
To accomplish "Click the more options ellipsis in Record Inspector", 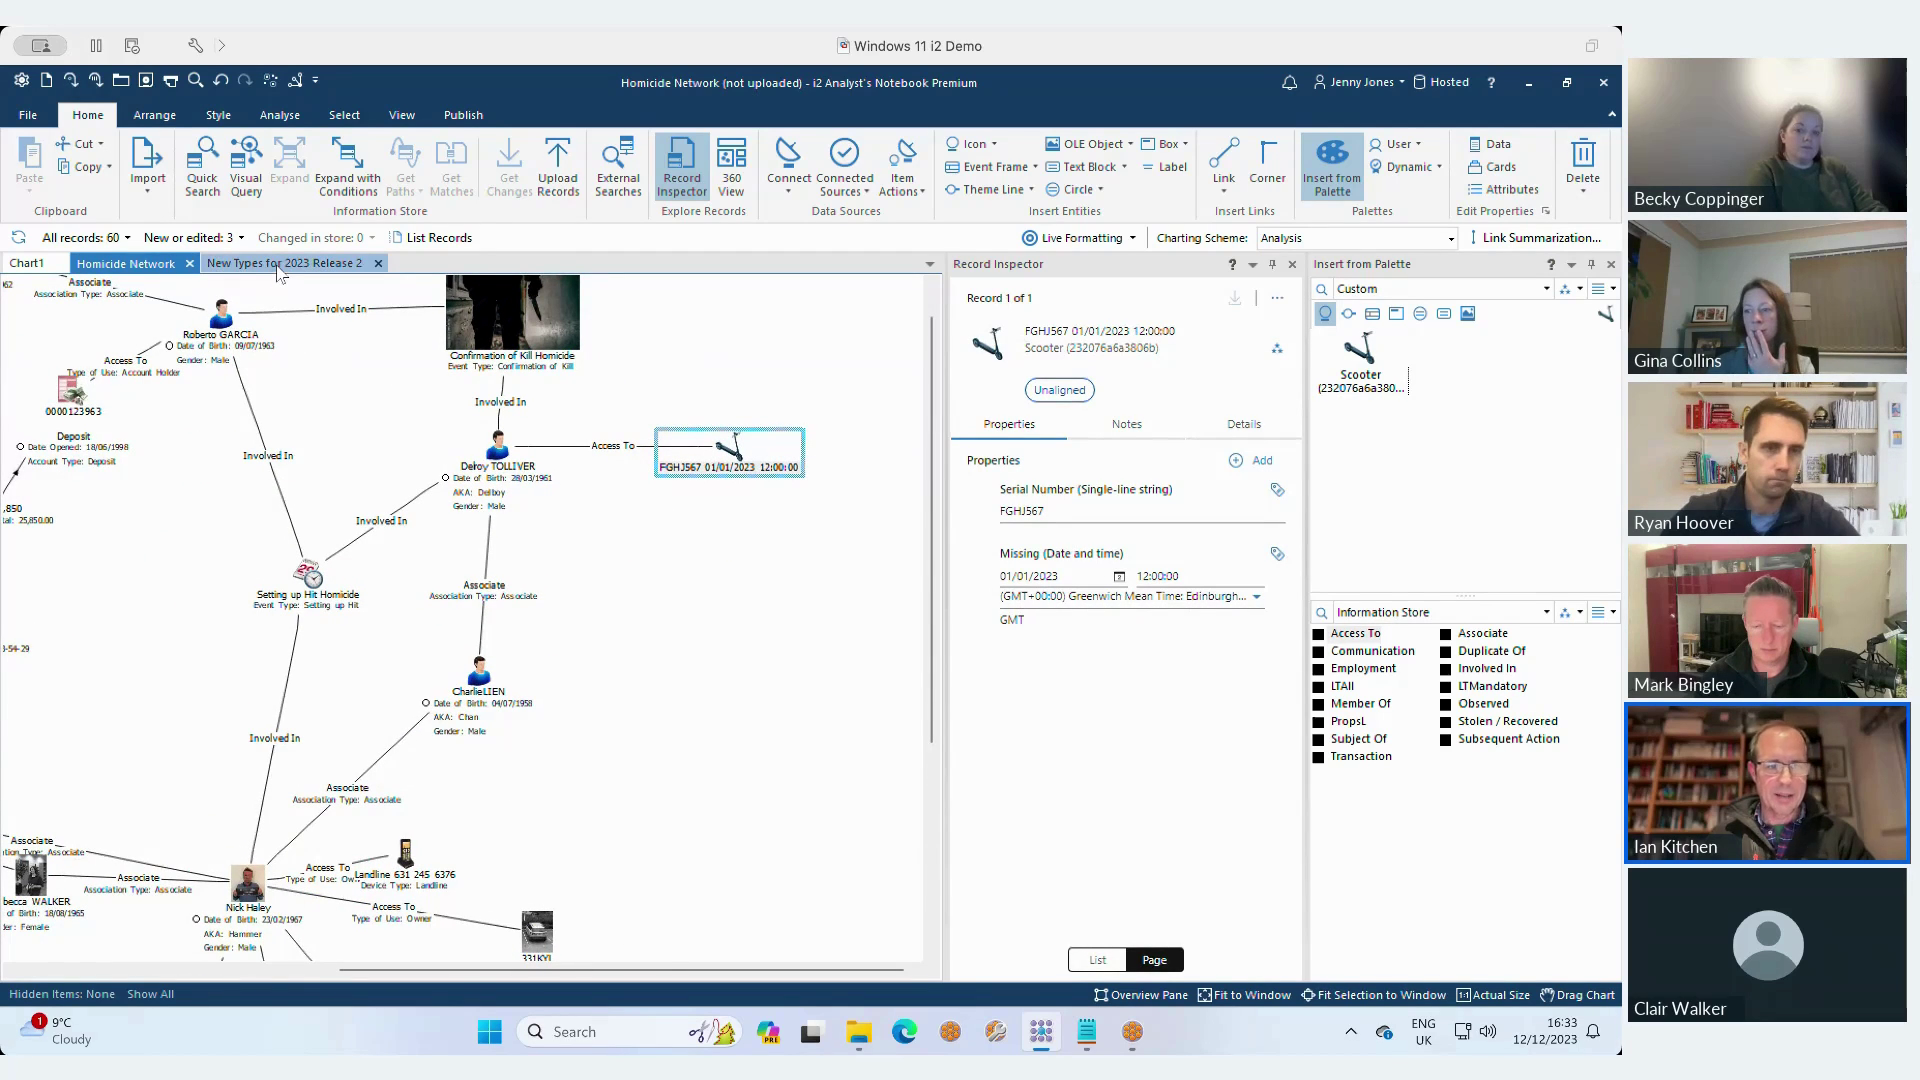I will tap(1277, 298).
